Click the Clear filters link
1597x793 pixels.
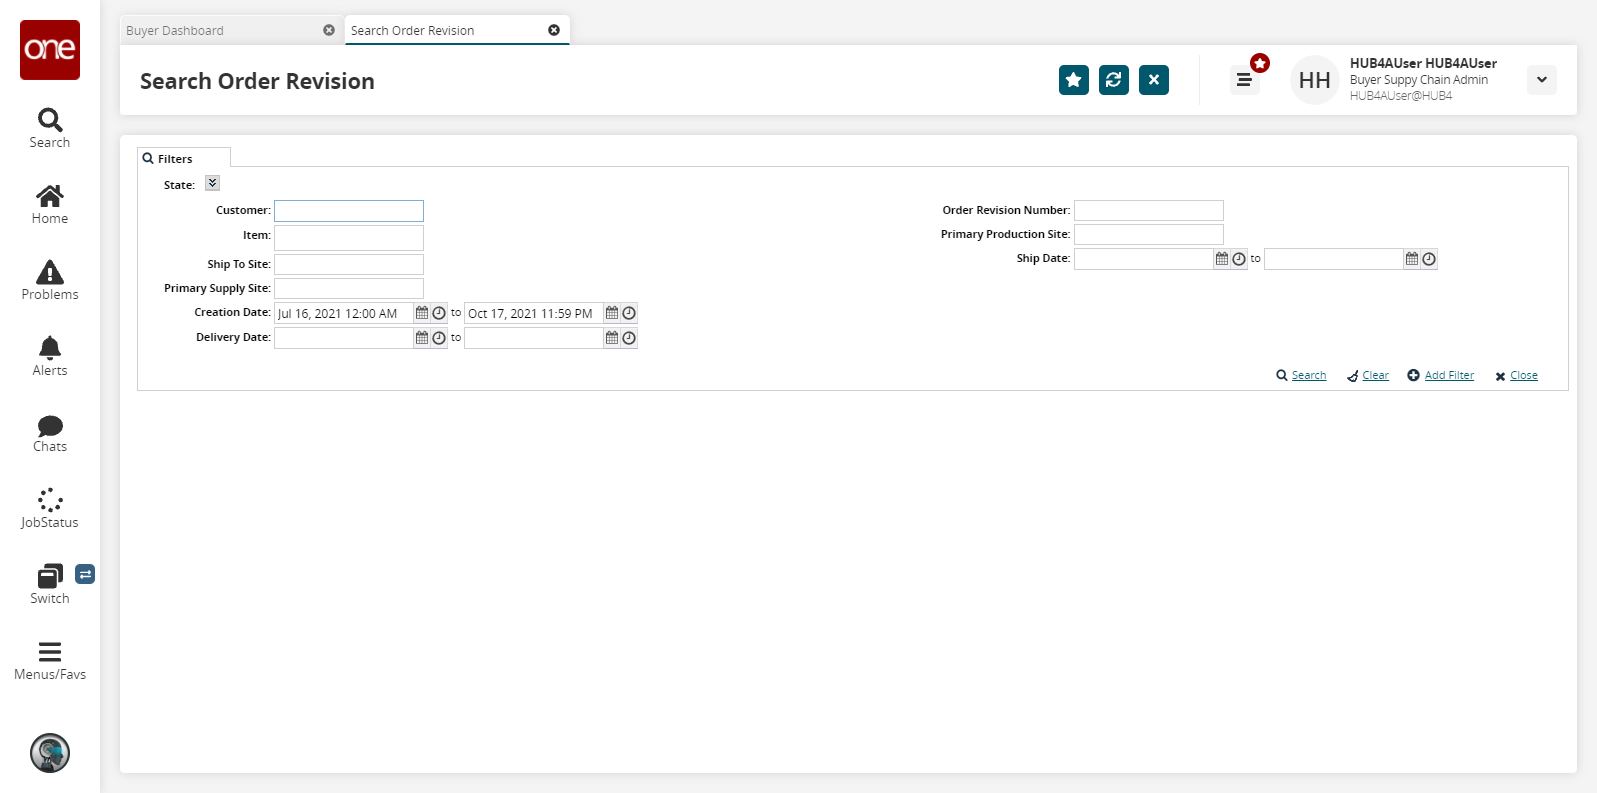pos(1375,376)
